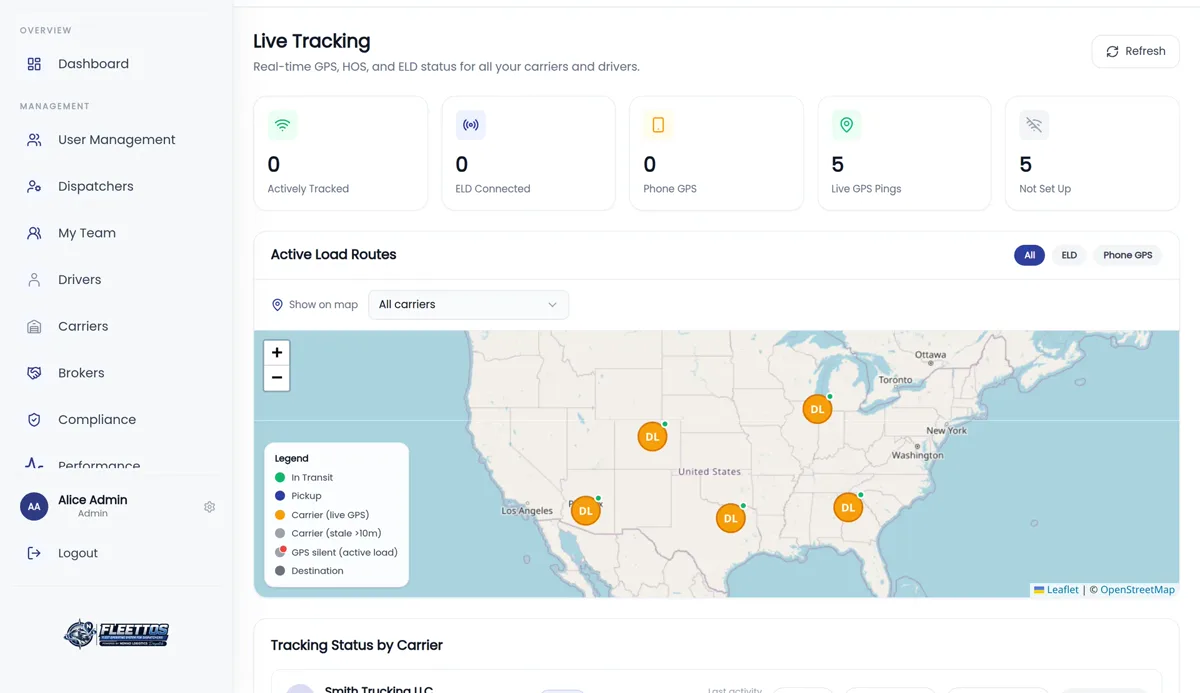This screenshot has height=693, width=1200.
Task: Select the Actively Tracked card label
Action: point(308,189)
